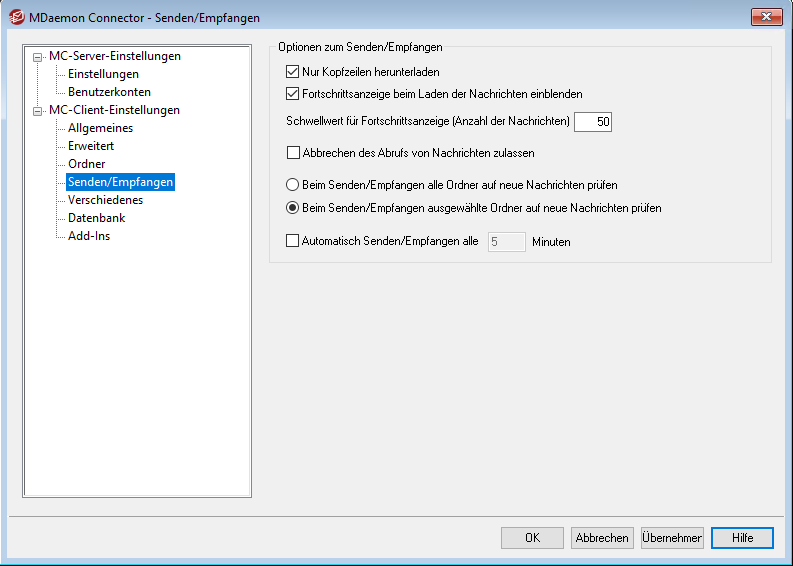The height and width of the screenshot is (566, 793).
Task: Select radio option to check alle Ordner
Action: coord(293,185)
